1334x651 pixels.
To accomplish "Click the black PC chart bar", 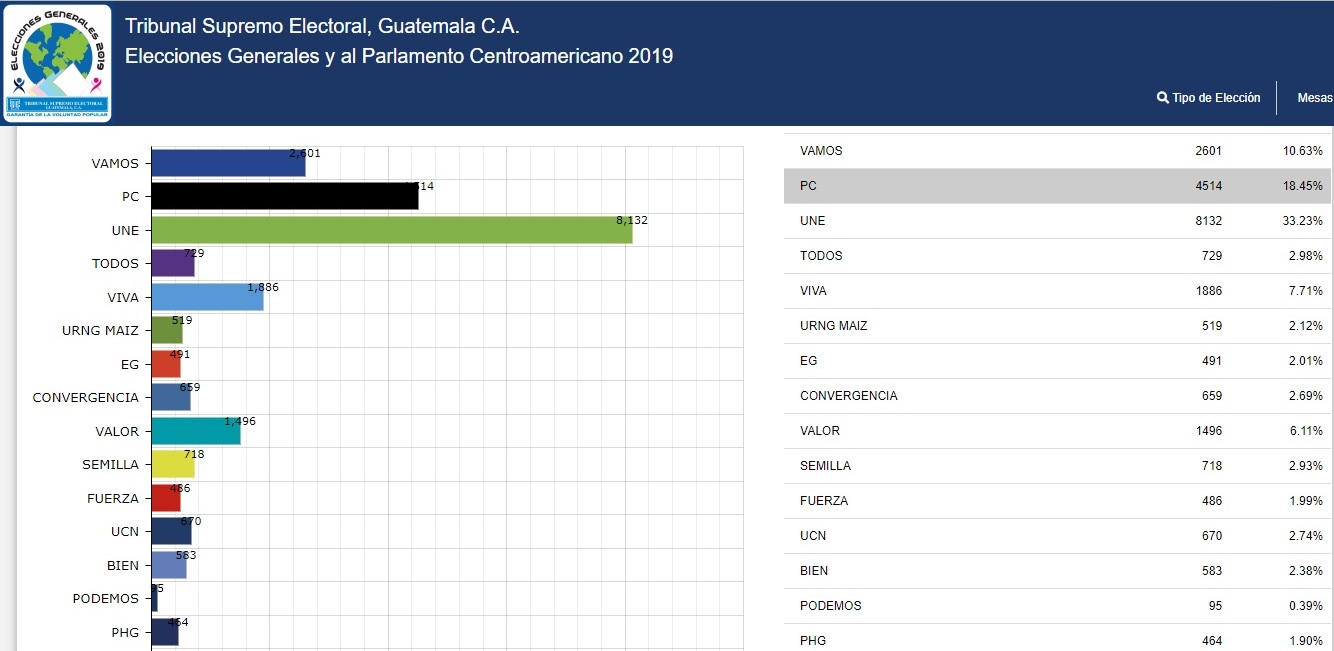I will [x=284, y=196].
